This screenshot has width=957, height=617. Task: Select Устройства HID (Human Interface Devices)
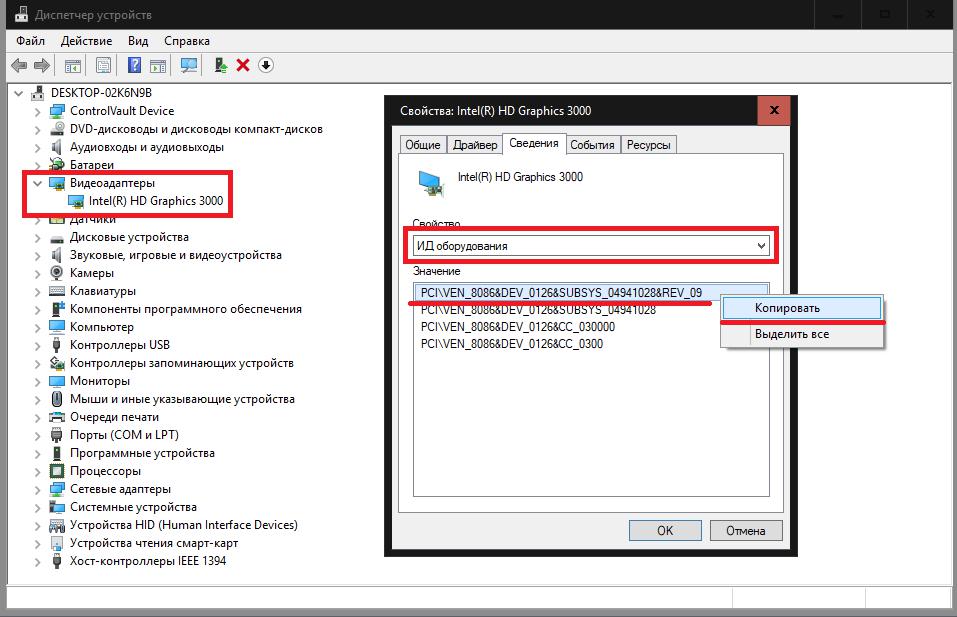pos(184,525)
